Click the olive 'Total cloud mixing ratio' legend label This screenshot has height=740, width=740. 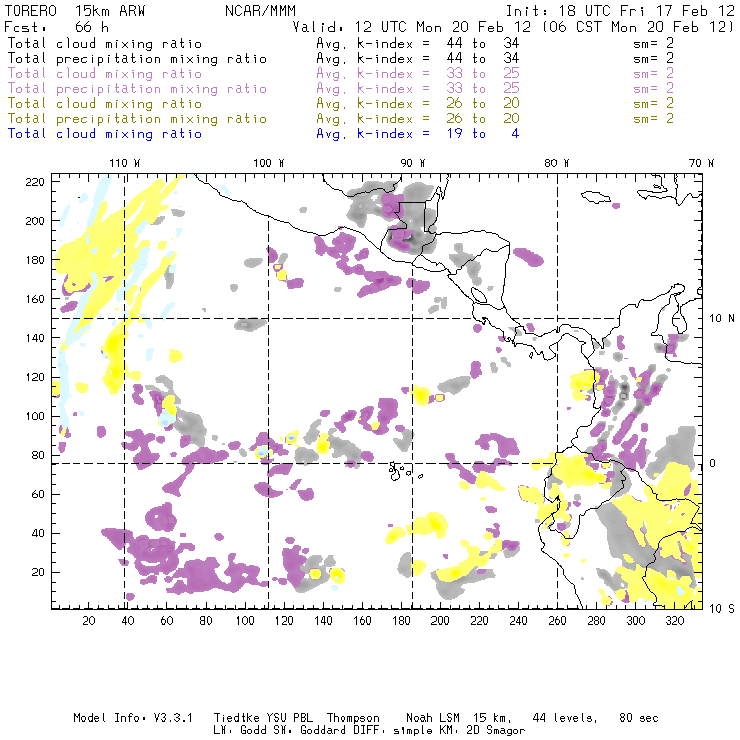(105, 104)
